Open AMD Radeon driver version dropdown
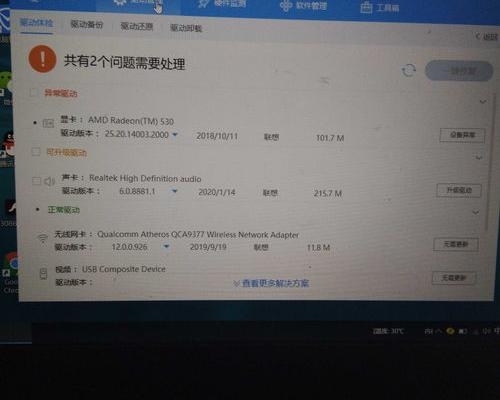 (x=175, y=135)
